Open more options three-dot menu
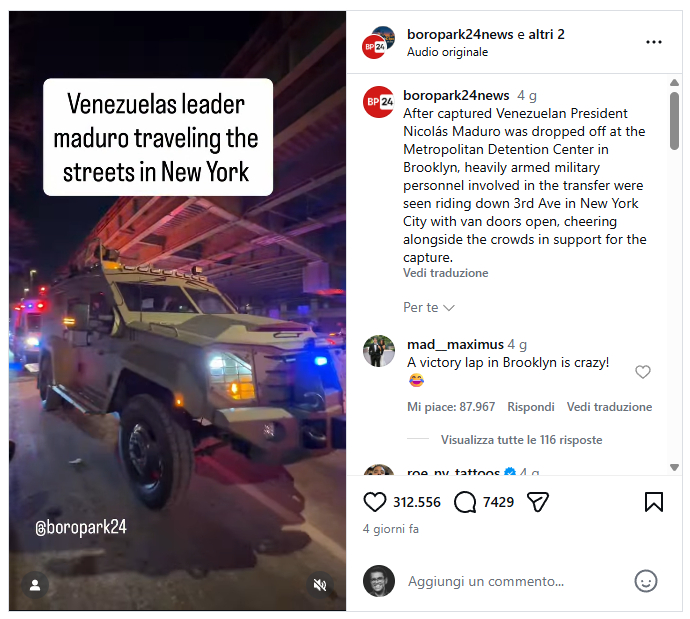 point(654,42)
